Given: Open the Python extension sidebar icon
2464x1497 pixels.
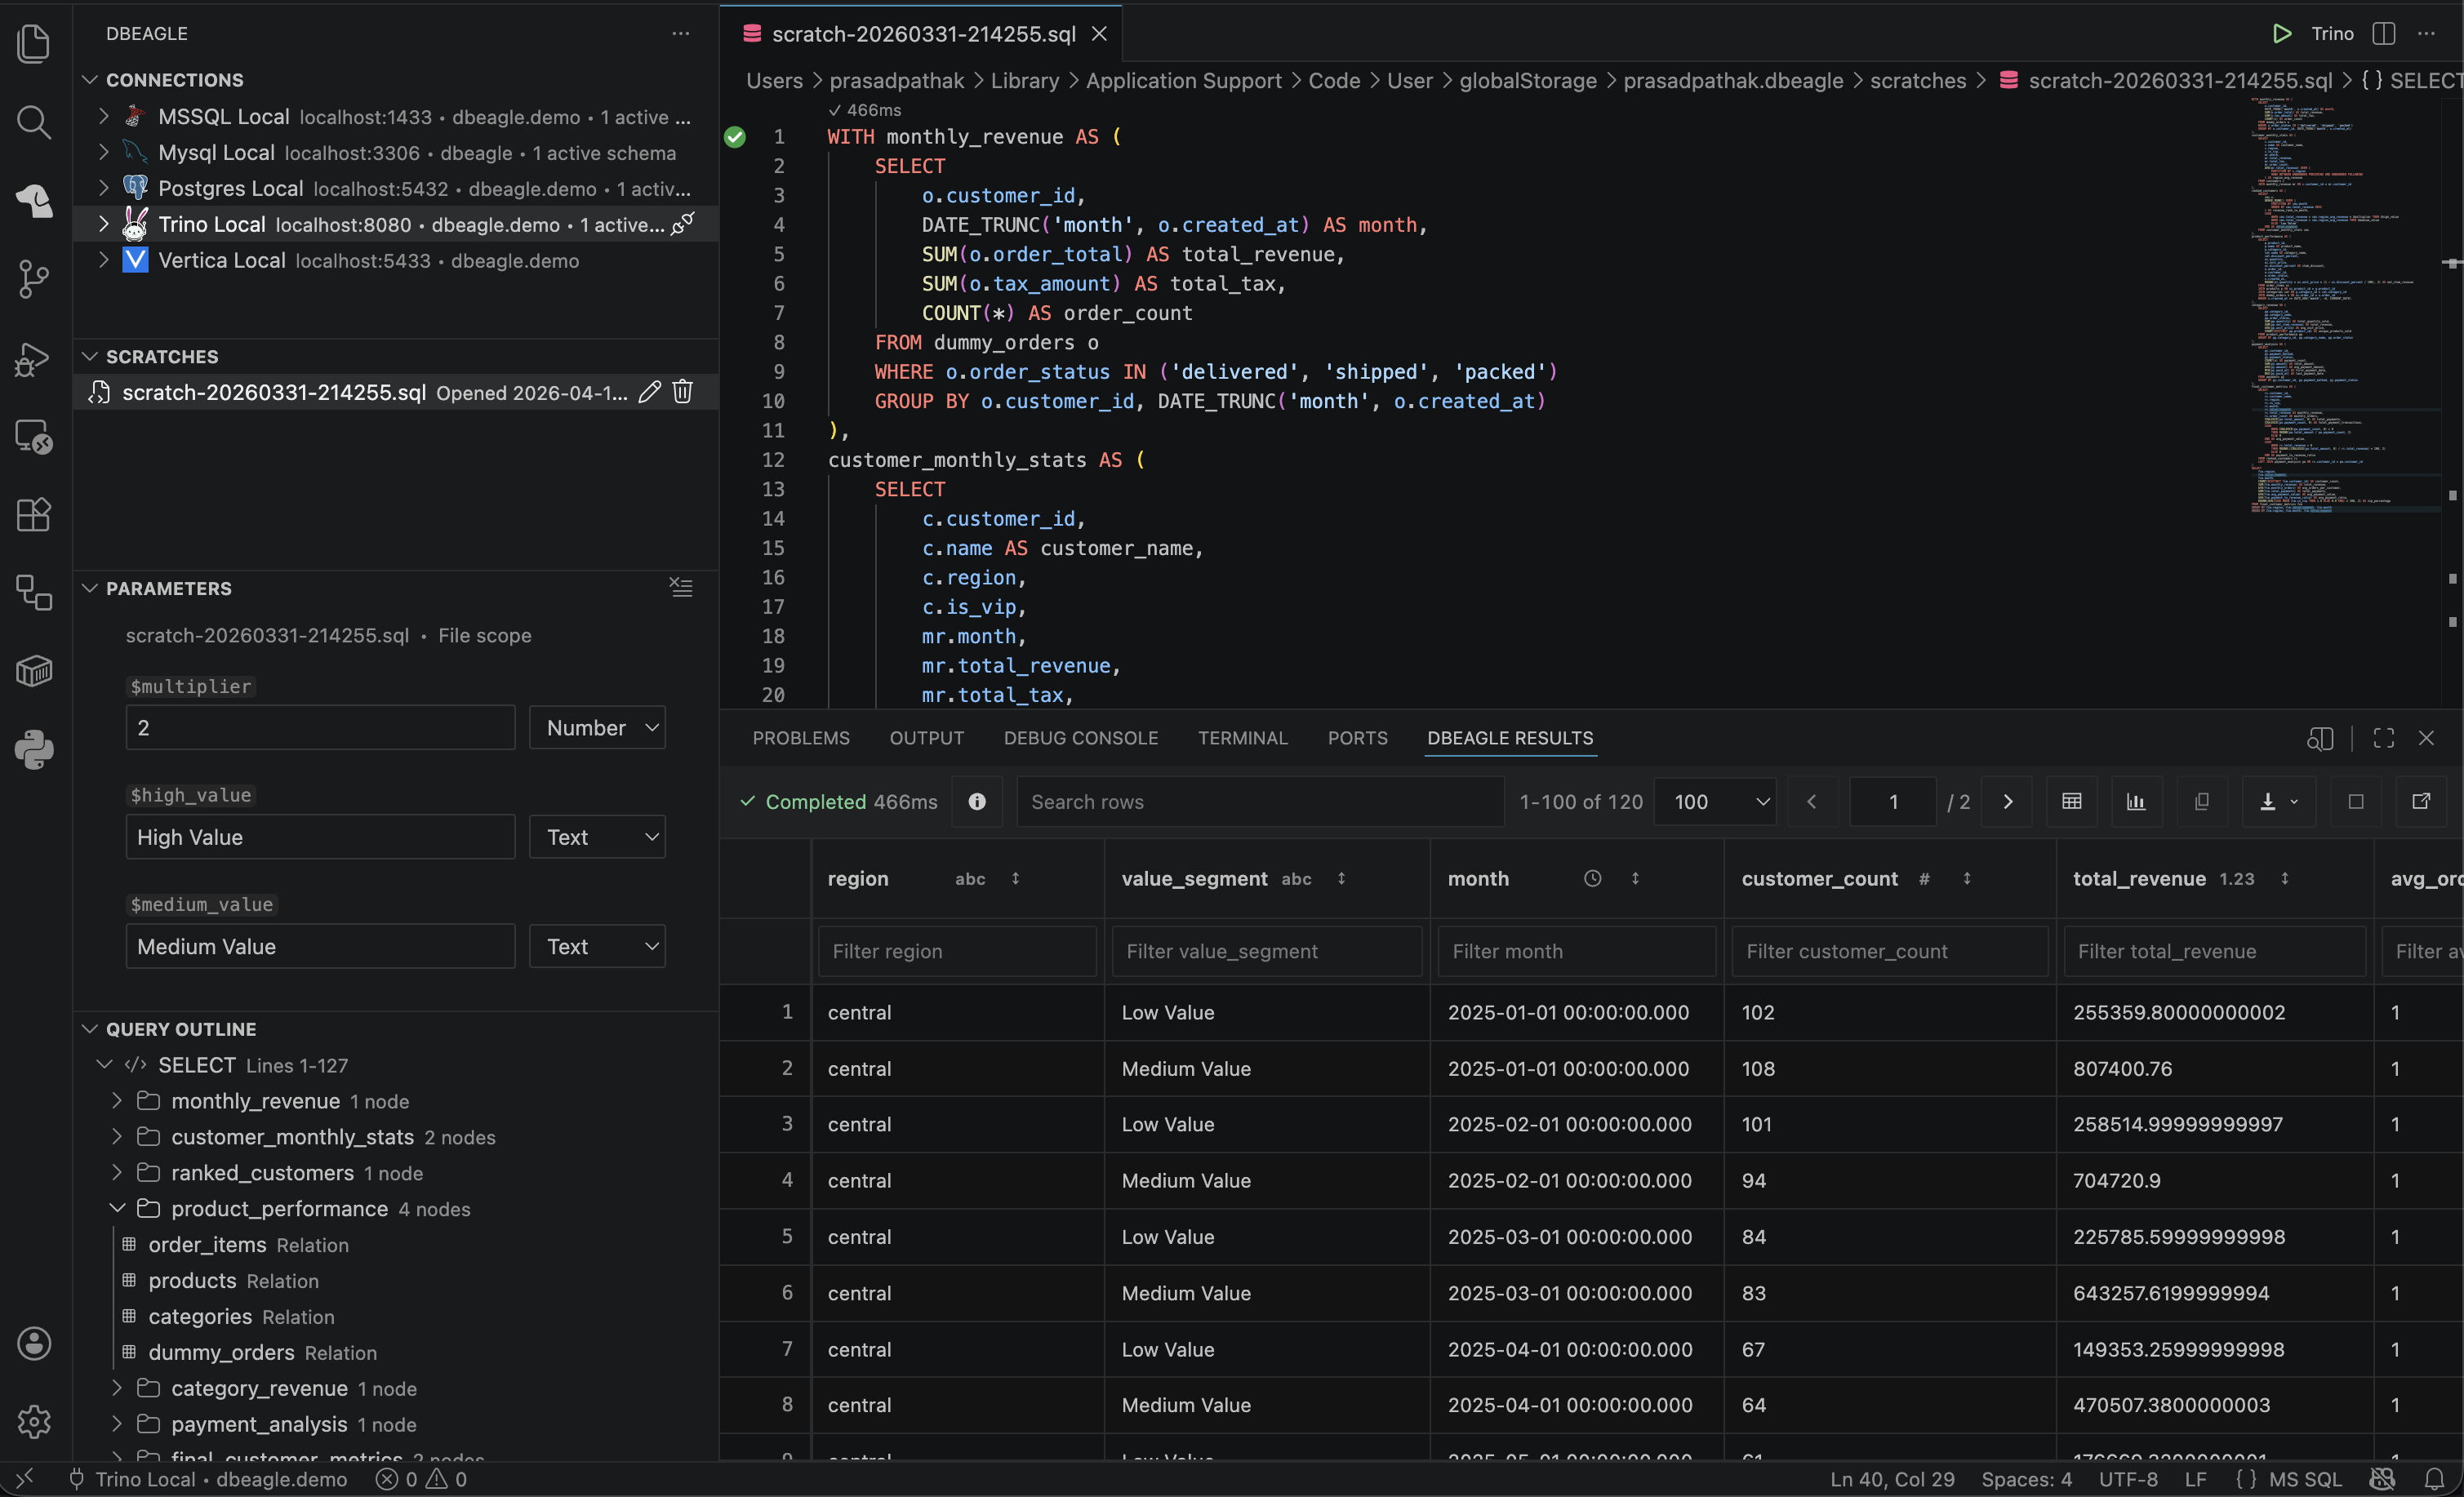Looking at the screenshot, I should pyautogui.click(x=35, y=751).
